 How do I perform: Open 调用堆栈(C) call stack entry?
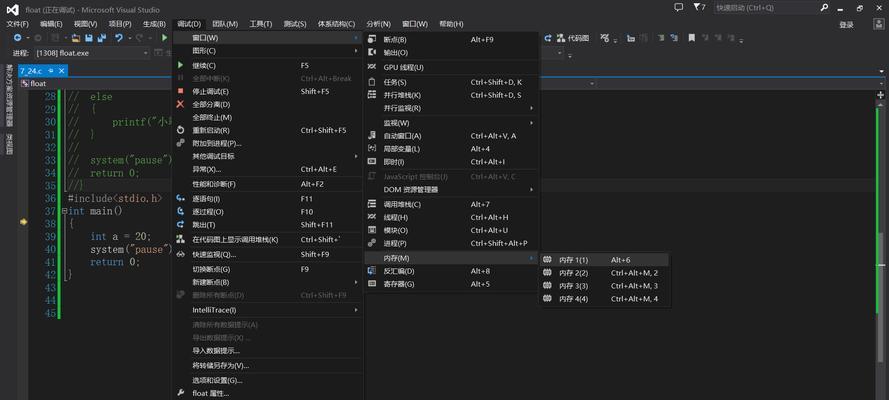[x=451, y=205]
